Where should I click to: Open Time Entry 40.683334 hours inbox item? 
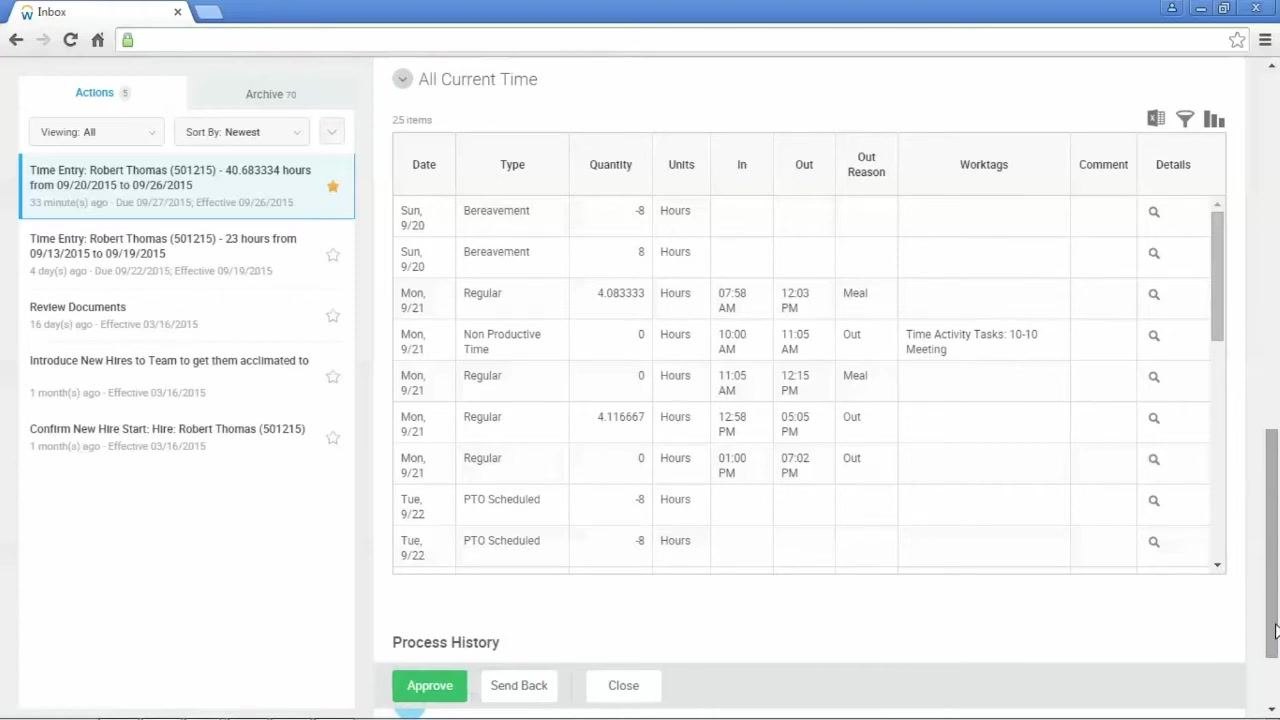pos(186,186)
